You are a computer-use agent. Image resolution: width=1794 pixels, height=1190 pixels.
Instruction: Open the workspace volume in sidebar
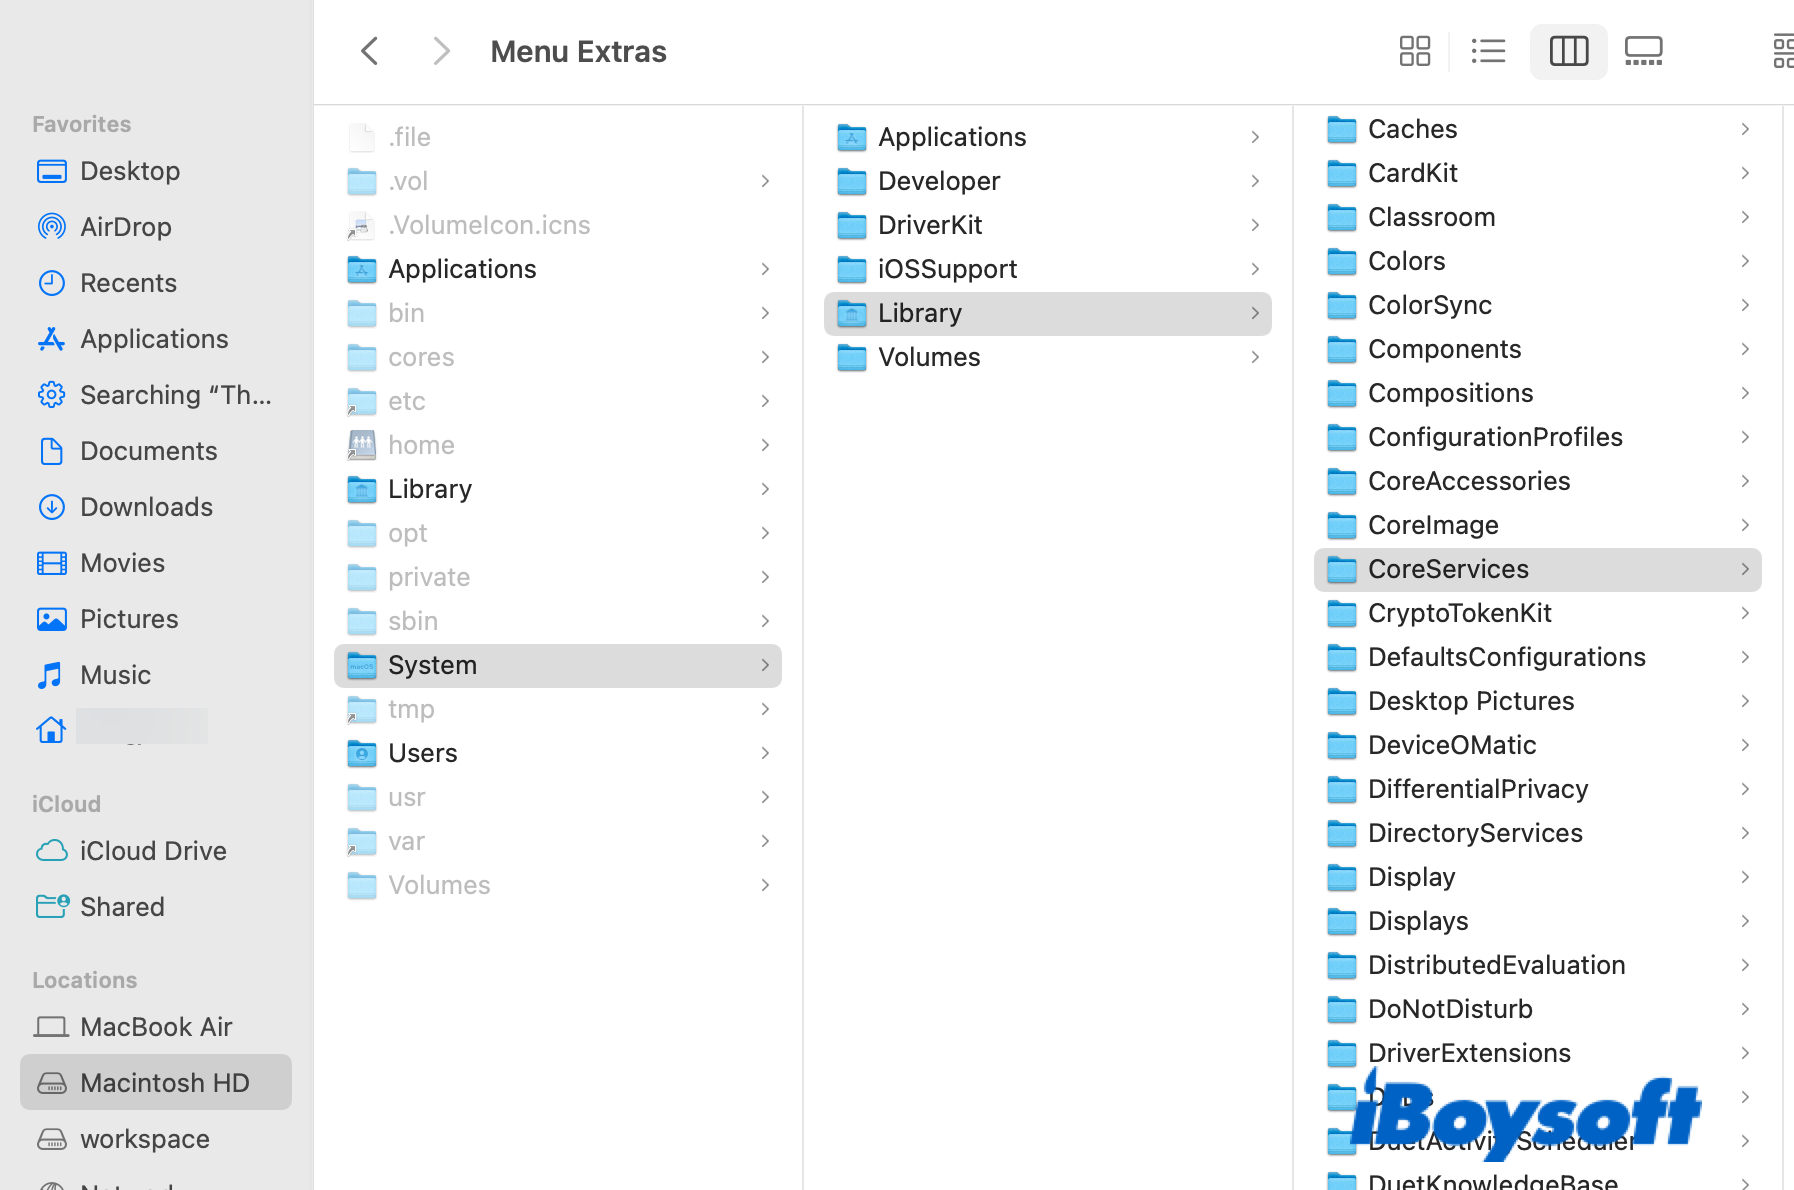click(x=144, y=1139)
